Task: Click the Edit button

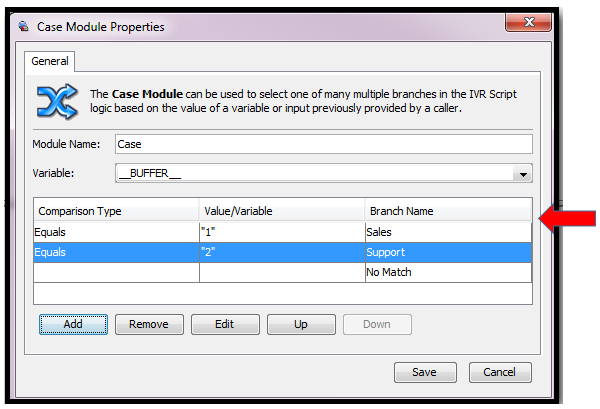Action: point(225,324)
